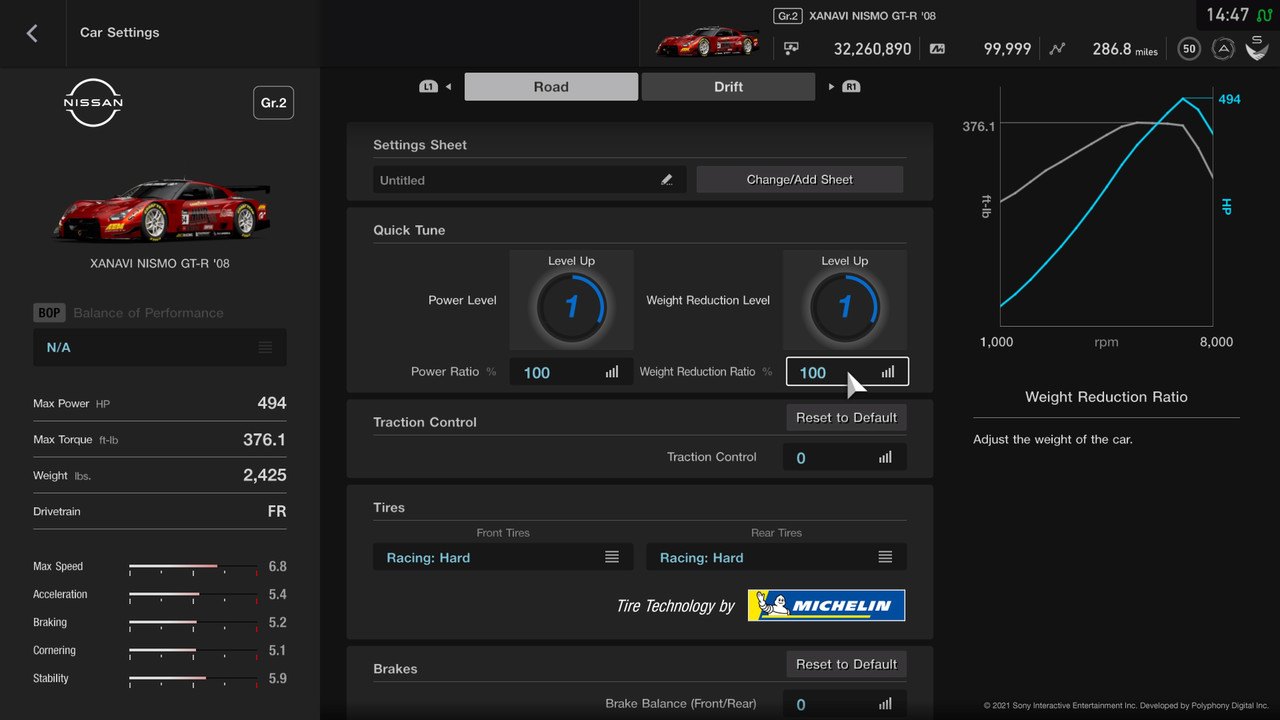Reset Traction Control to default
Image resolution: width=1280 pixels, height=720 pixels.
click(846, 417)
